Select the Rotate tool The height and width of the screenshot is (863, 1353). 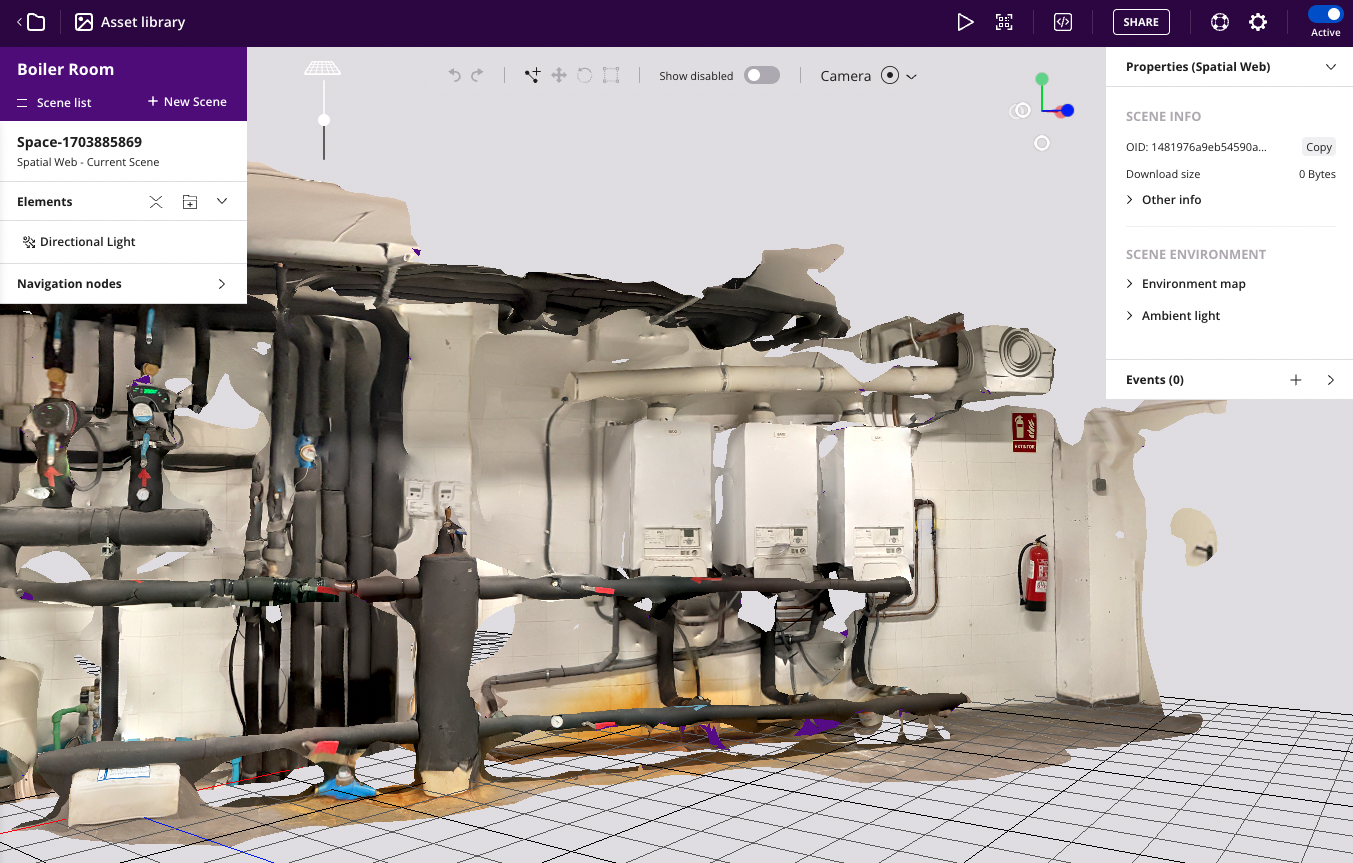(585, 75)
